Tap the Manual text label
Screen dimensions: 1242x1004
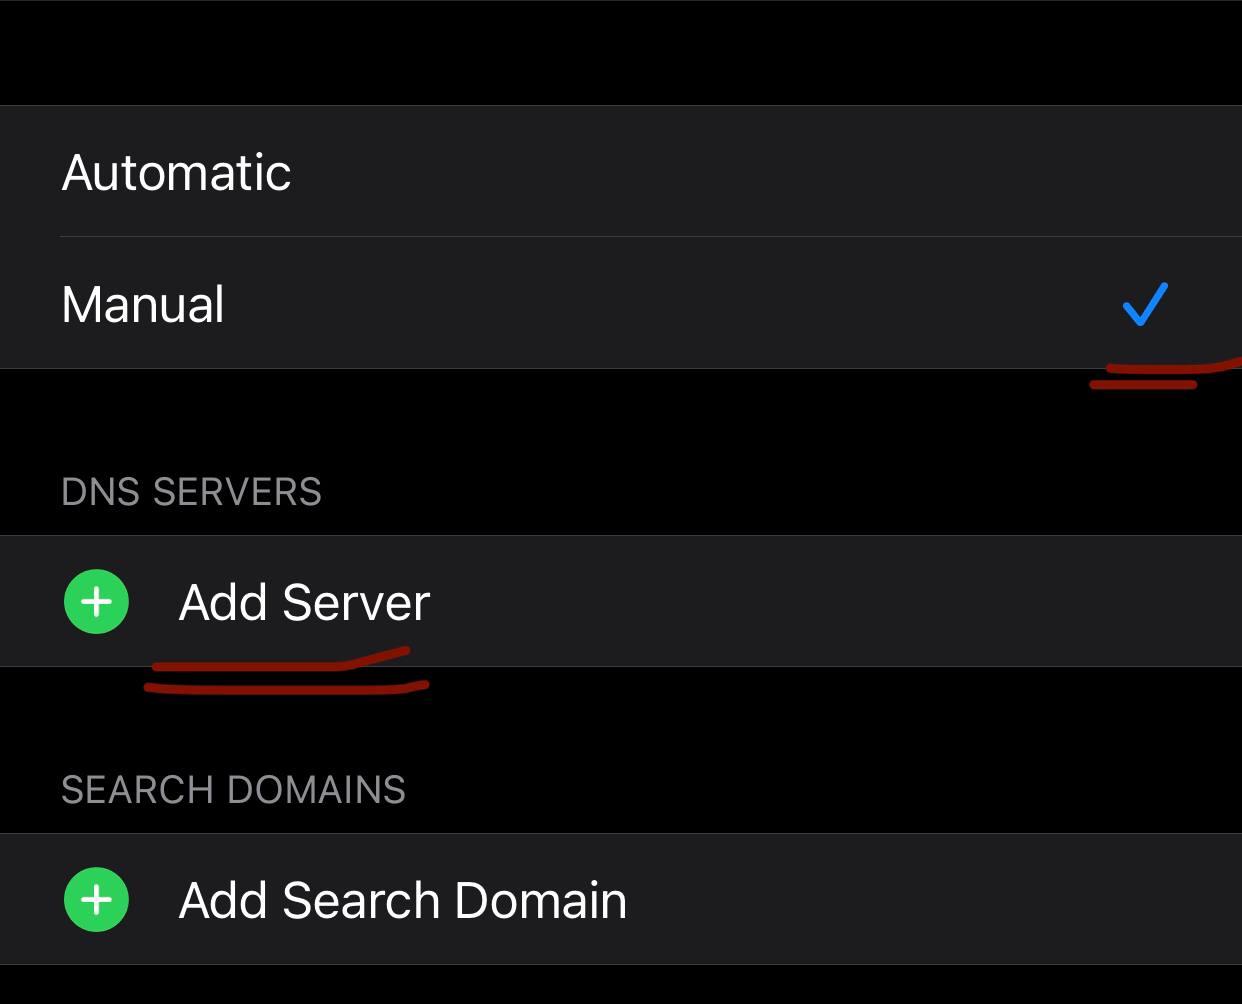[143, 304]
